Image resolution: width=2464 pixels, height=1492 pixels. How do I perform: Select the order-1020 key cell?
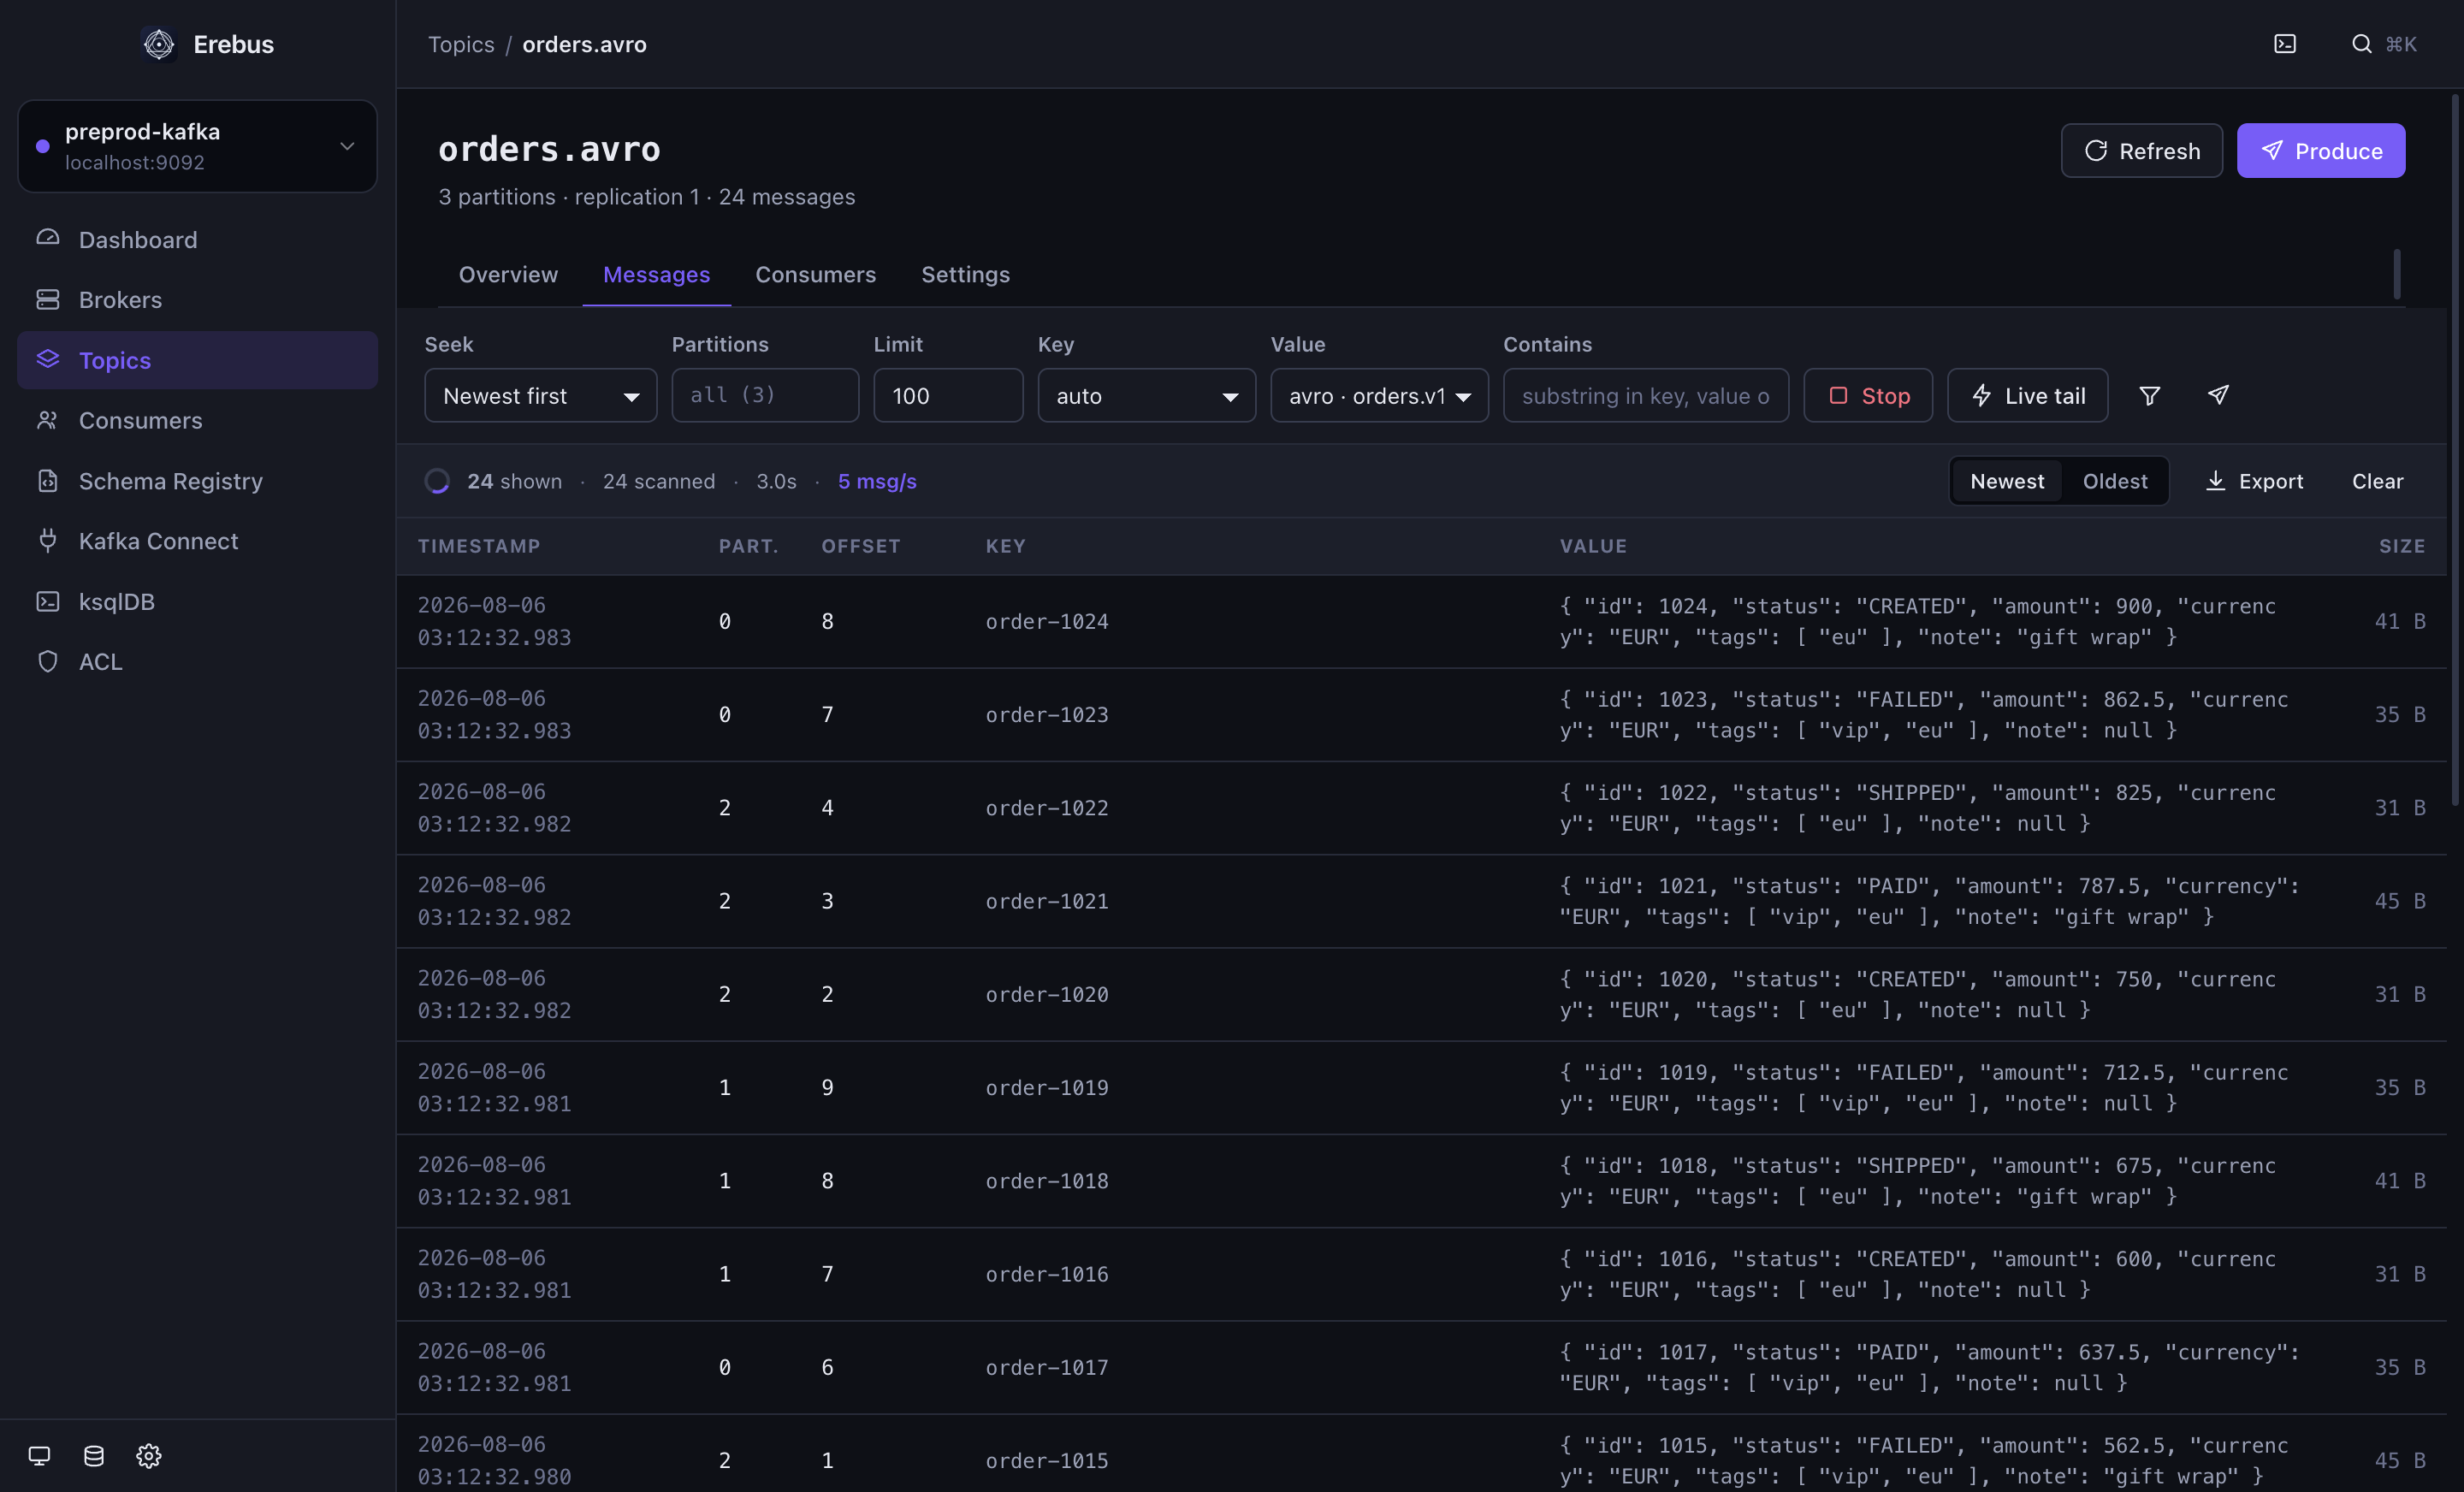click(x=1047, y=995)
